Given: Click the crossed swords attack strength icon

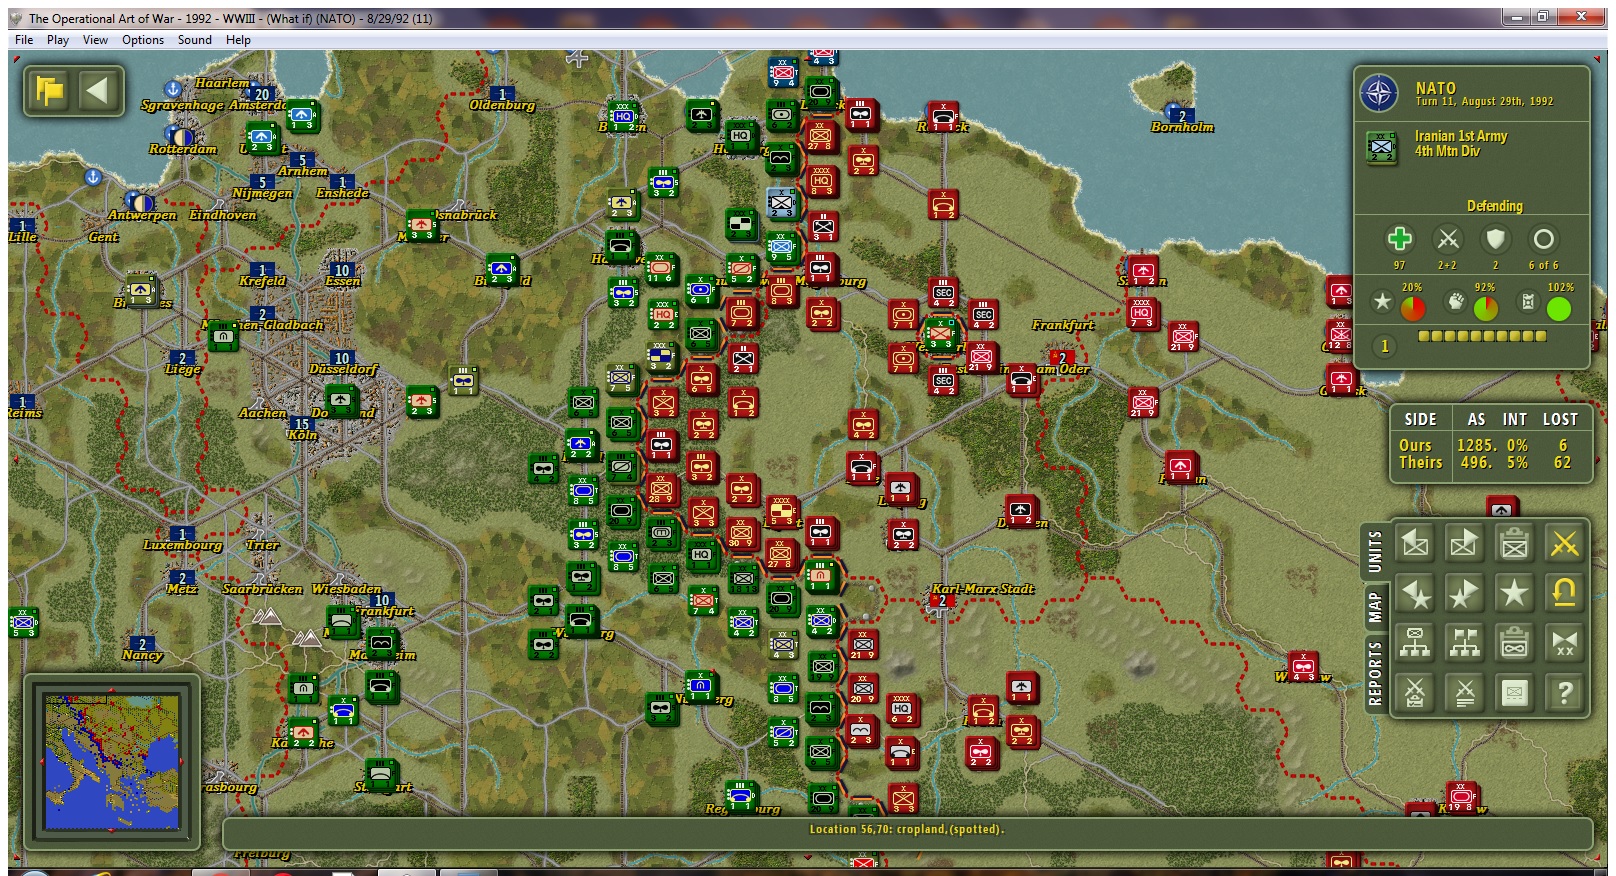Looking at the screenshot, I should [x=1447, y=239].
